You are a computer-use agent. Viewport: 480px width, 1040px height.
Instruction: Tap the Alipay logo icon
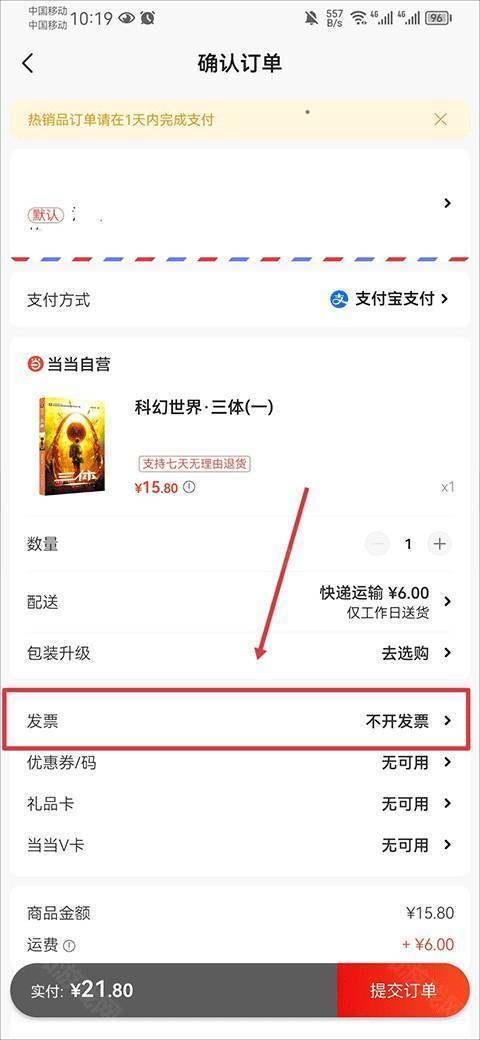[339, 299]
